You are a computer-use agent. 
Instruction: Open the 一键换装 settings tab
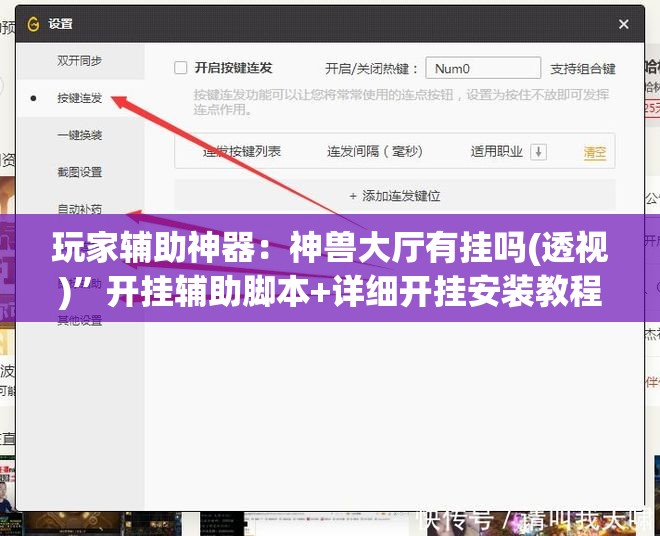pos(80,135)
